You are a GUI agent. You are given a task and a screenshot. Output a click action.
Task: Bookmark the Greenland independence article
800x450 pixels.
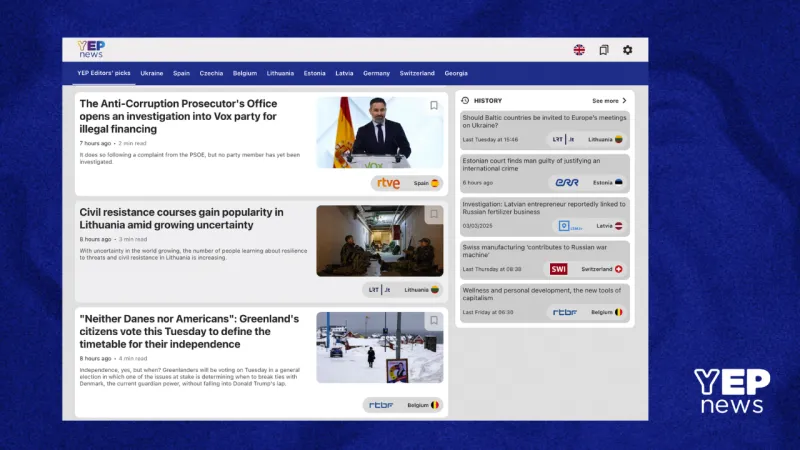pos(434,321)
